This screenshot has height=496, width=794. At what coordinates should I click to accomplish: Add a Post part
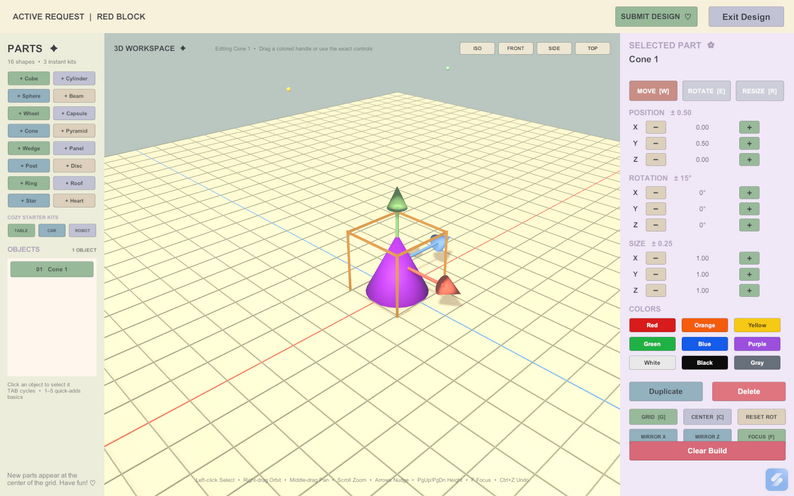click(x=29, y=166)
